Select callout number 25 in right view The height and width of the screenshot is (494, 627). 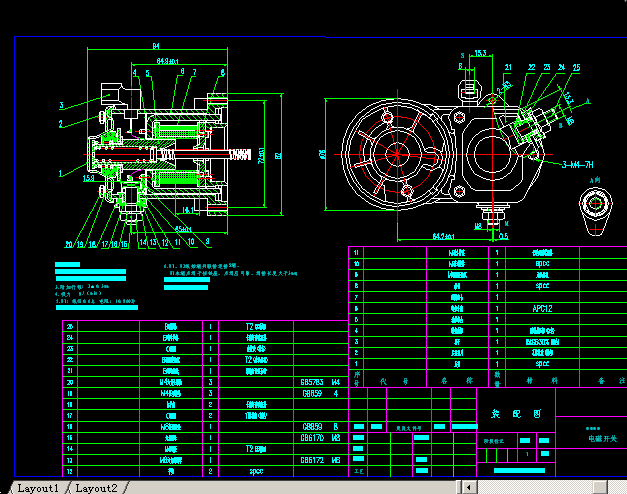coord(576,68)
